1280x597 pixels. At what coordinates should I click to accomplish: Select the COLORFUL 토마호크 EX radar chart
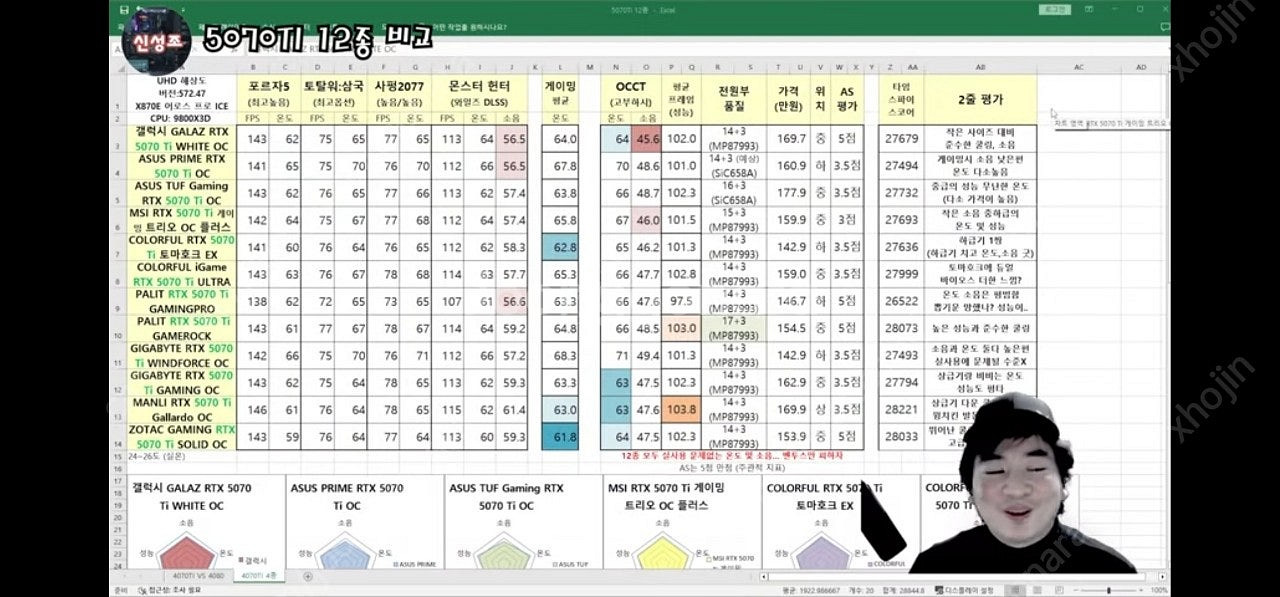coord(840,522)
